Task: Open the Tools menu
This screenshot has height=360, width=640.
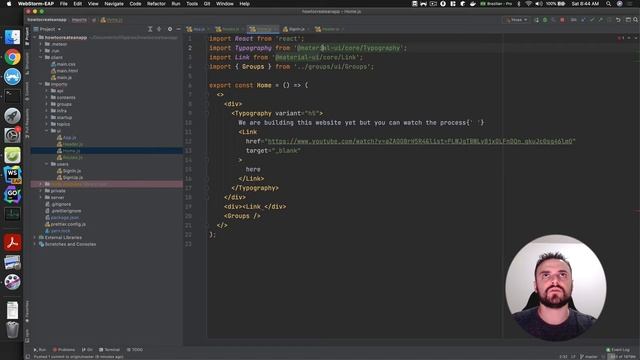Action: (x=192, y=4)
